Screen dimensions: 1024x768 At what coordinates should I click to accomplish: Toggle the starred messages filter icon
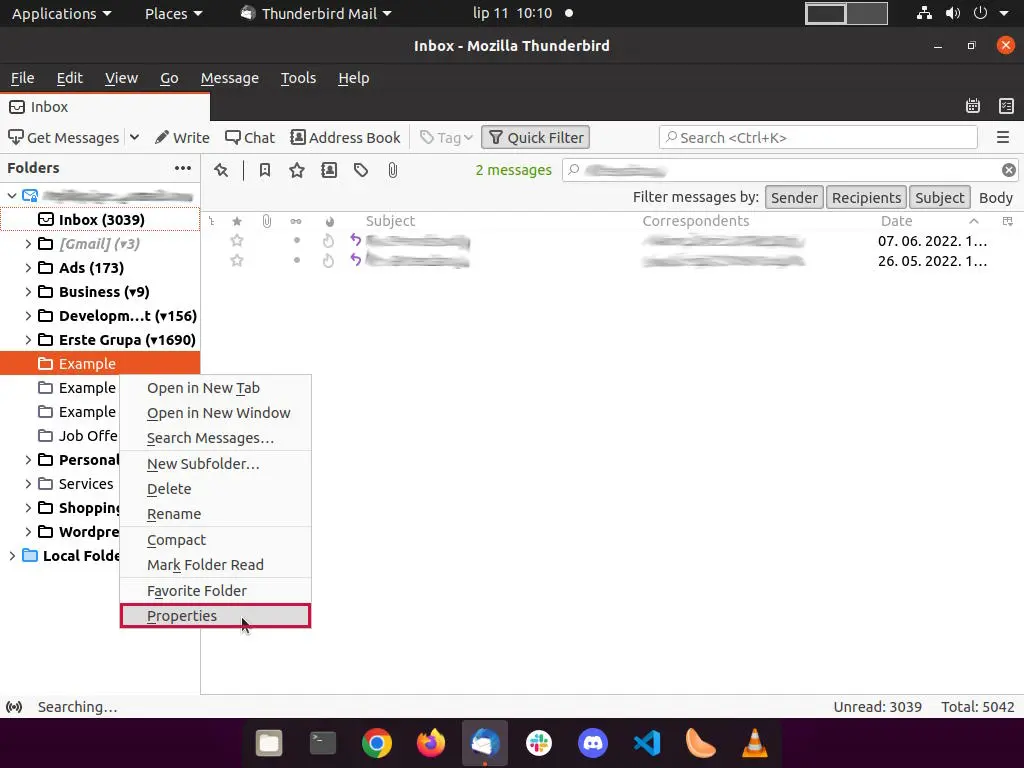[x=297, y=170]
